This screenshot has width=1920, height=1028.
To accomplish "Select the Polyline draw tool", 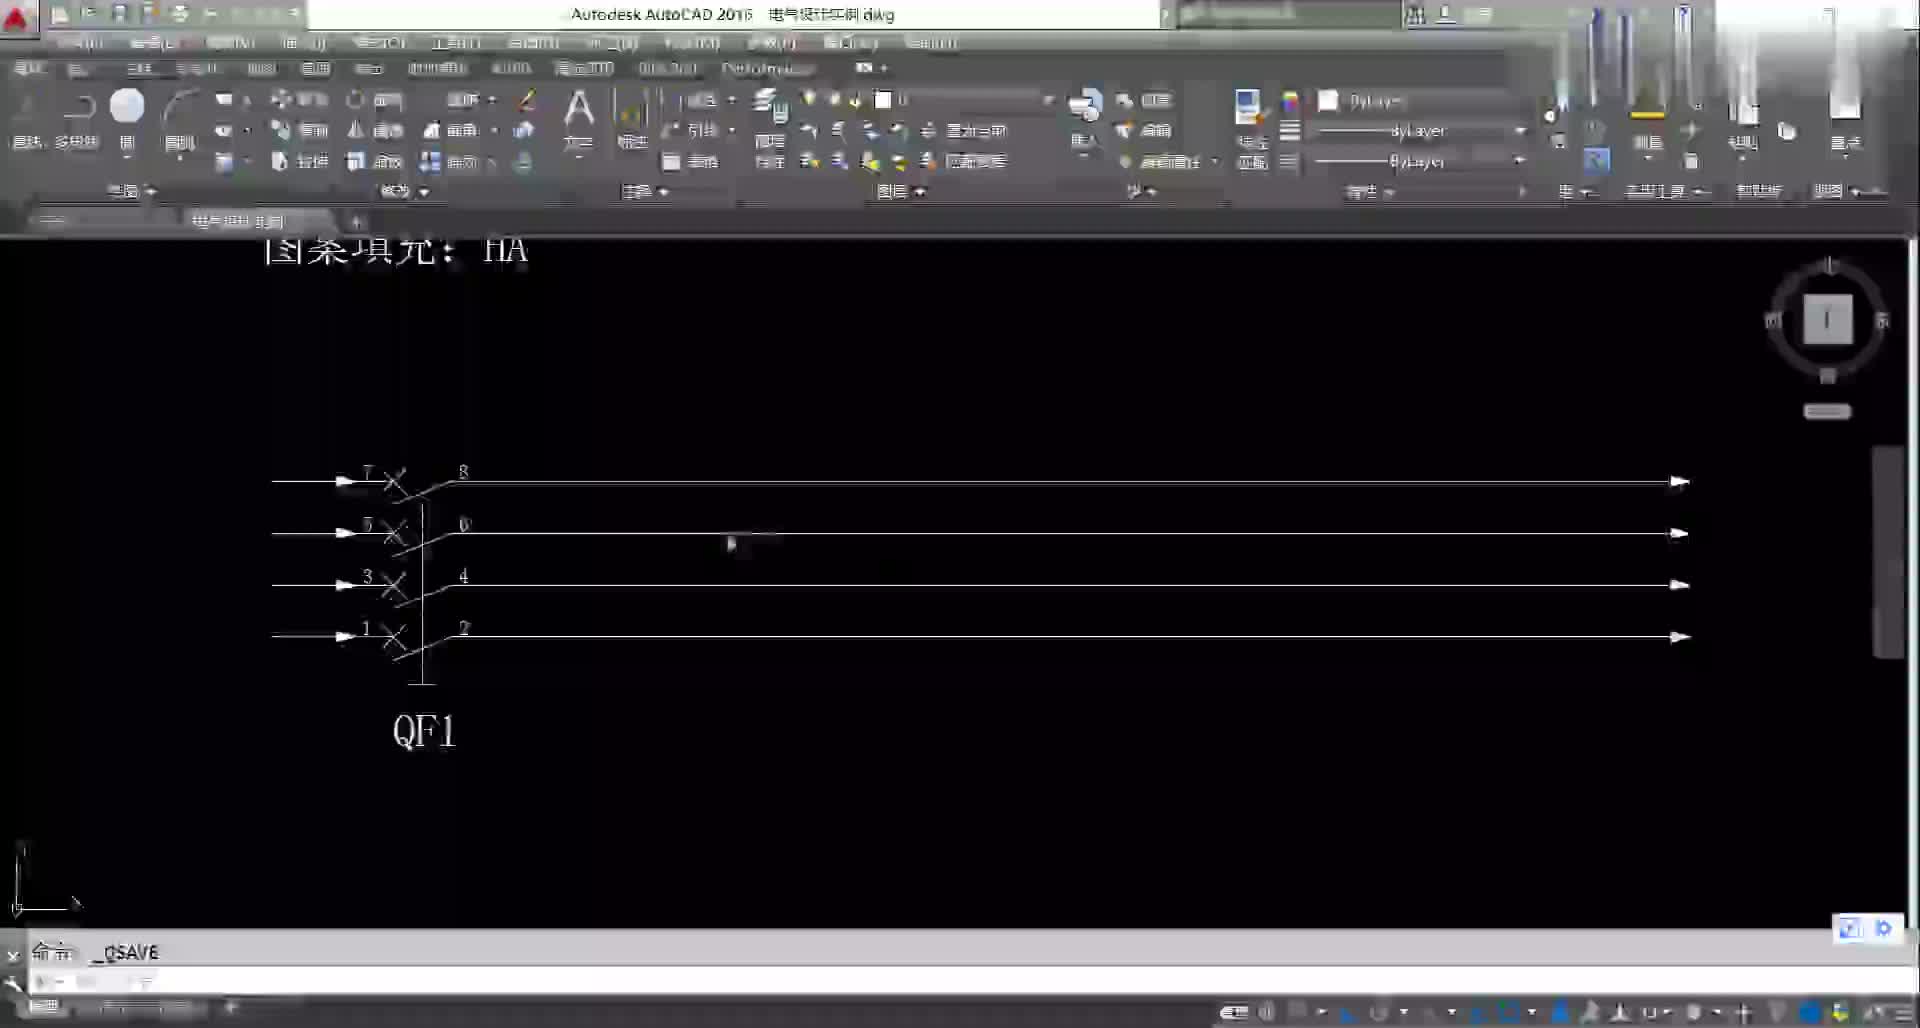I will click(77, 120).
